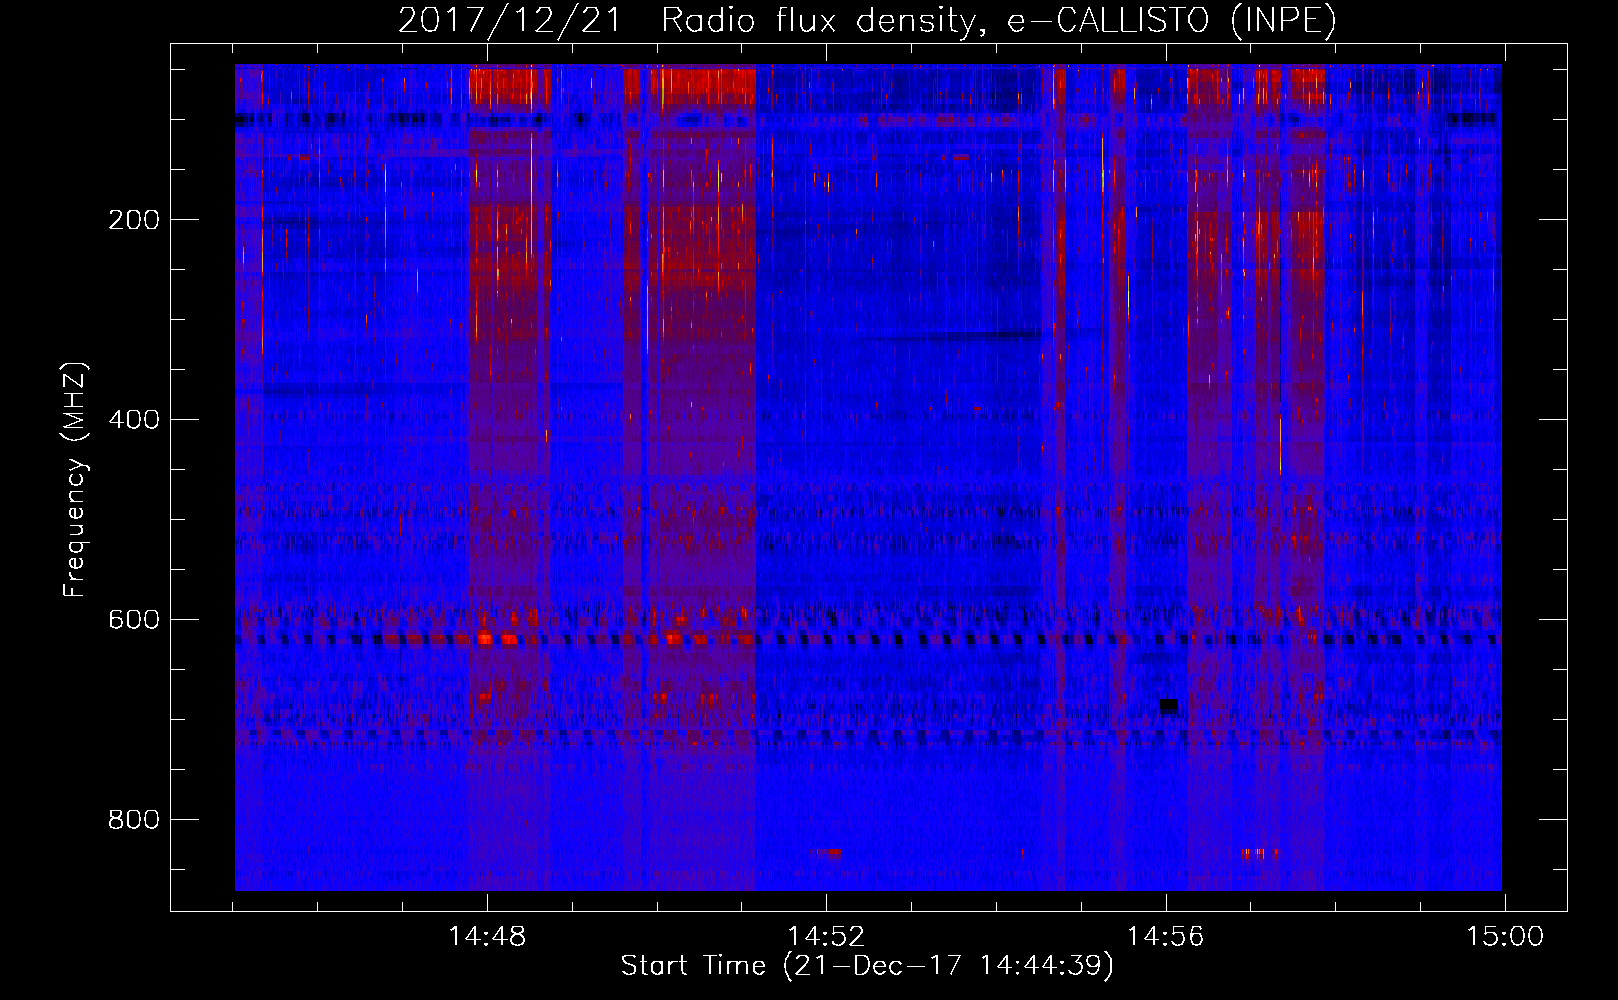Image resolution: width=1618 pixels, height=1000 pixels.
Task: Click the 14:48 time tick label
Action: [x=487, y=937]
